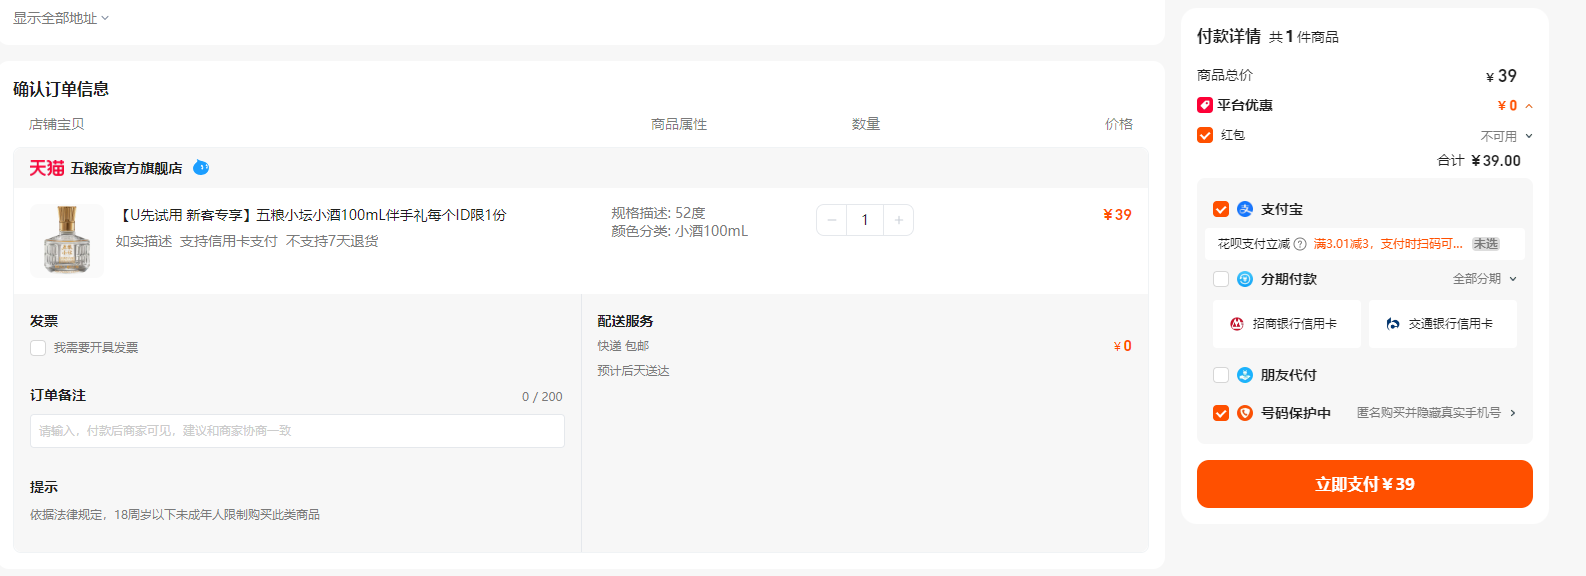Open the product title 五粮小坛小酒100mL link
This screenshot has height=576, width=1586.
pyautogui.click(x=312, y=215)
